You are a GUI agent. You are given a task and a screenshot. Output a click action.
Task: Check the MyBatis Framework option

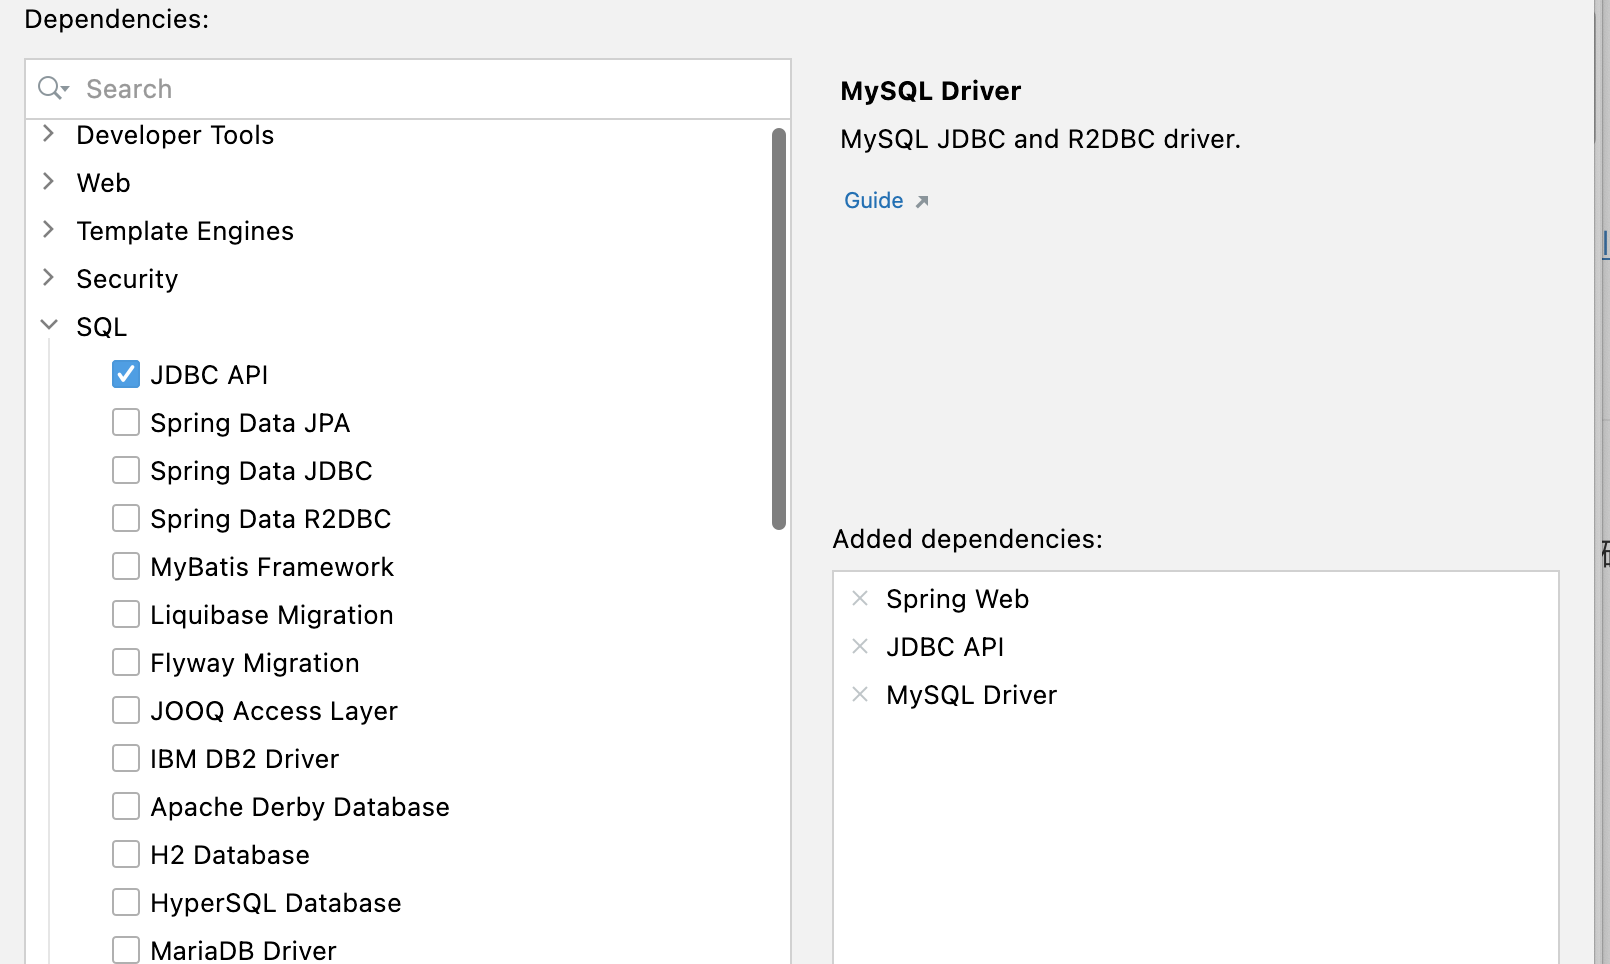tap(126, 567)
